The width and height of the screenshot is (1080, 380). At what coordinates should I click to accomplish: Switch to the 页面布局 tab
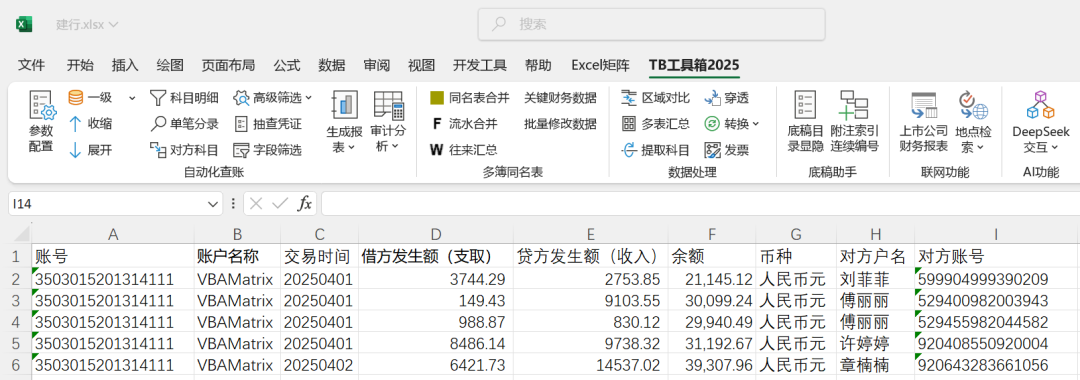[228, 65]
